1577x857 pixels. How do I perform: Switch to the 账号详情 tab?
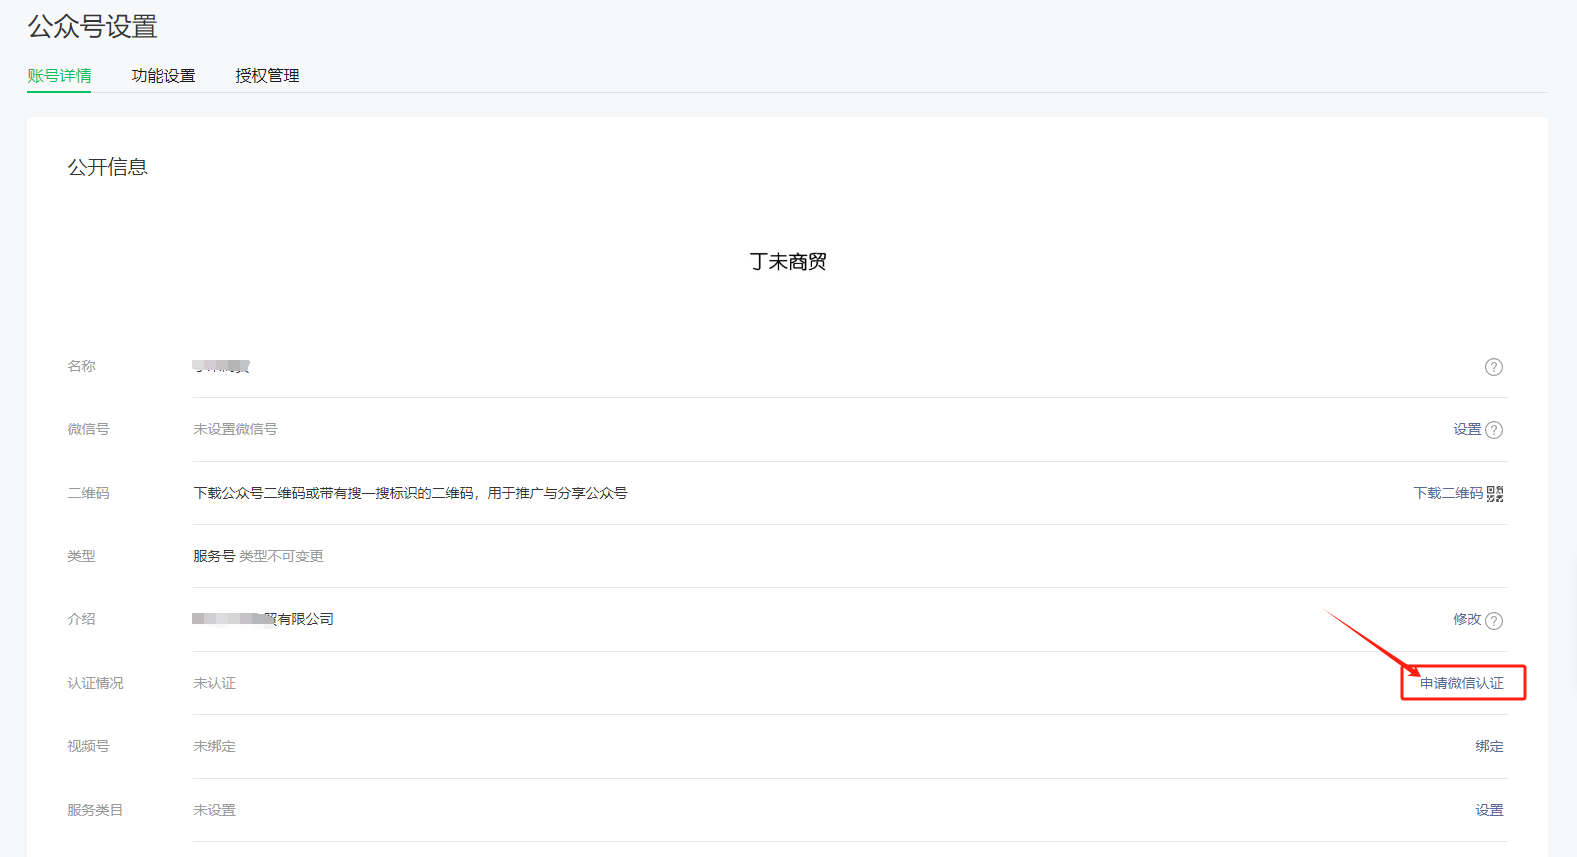click(x=59, y=76)
